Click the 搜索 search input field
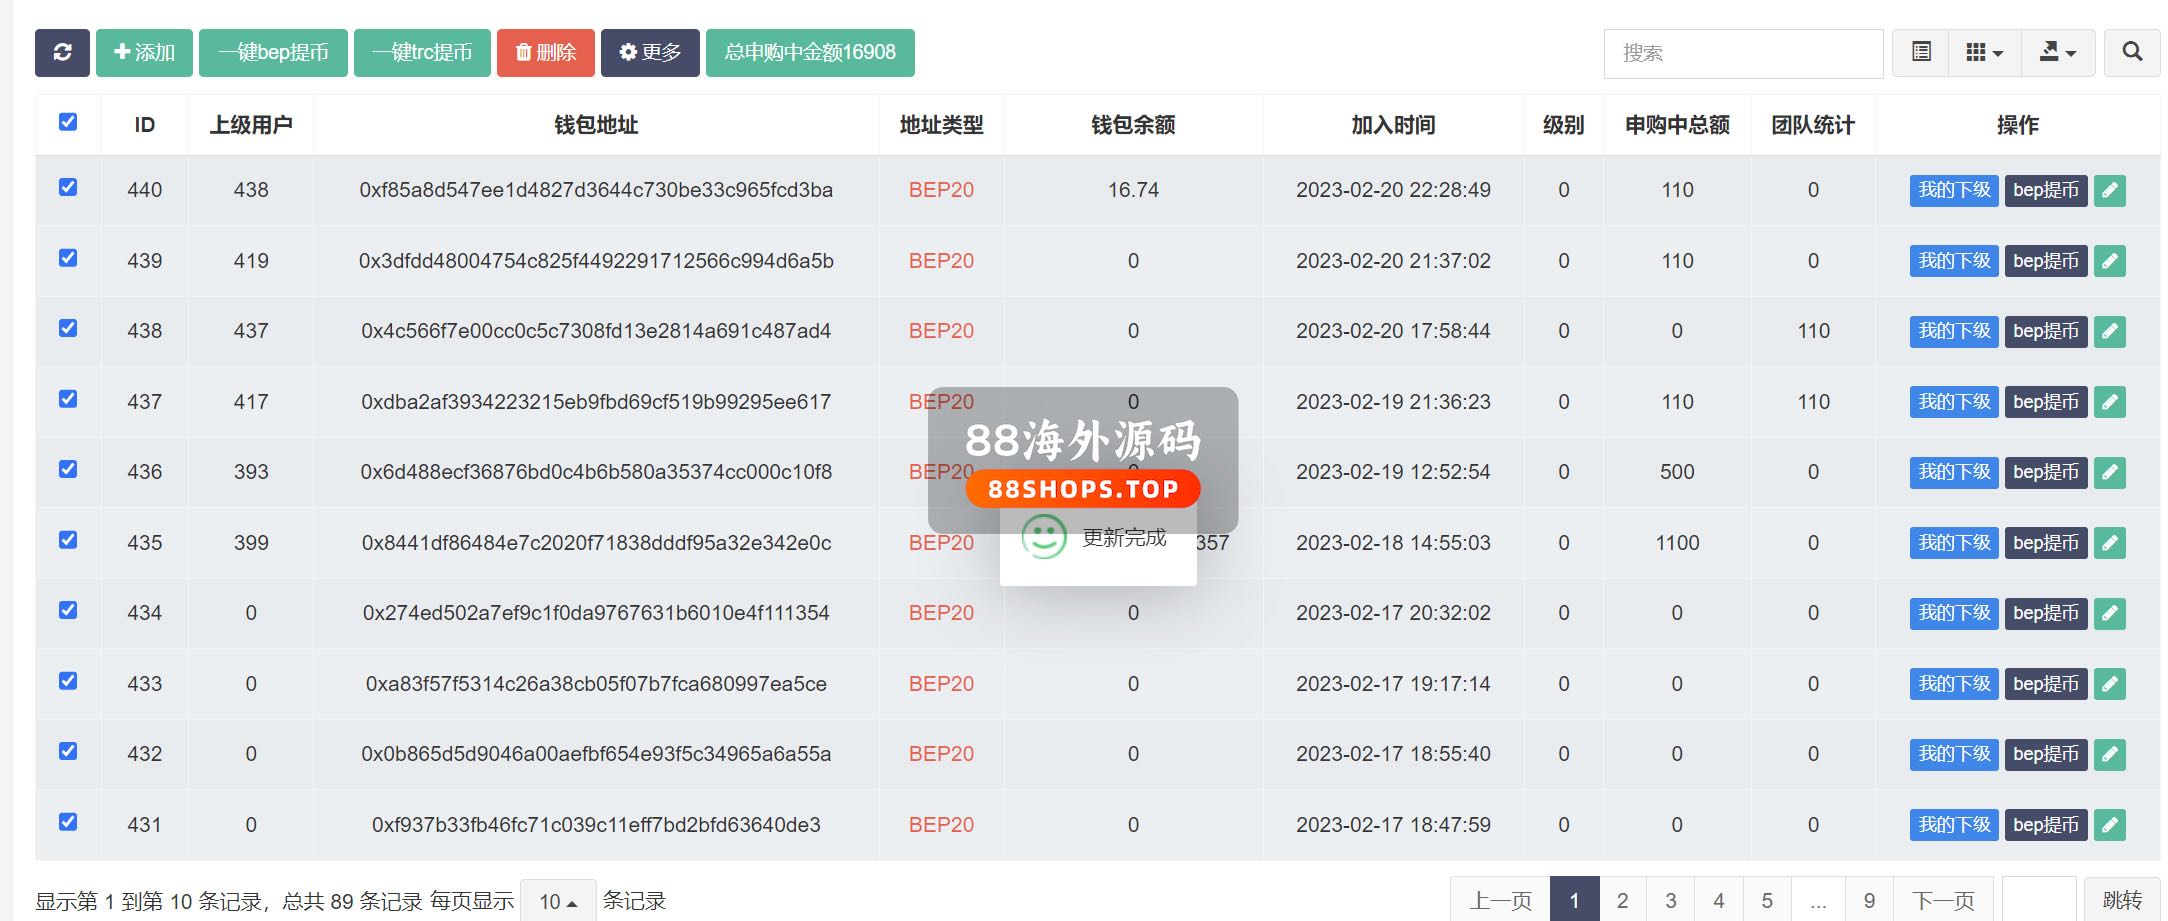This screenshot has height=921, width=2168. (1742, 53)
